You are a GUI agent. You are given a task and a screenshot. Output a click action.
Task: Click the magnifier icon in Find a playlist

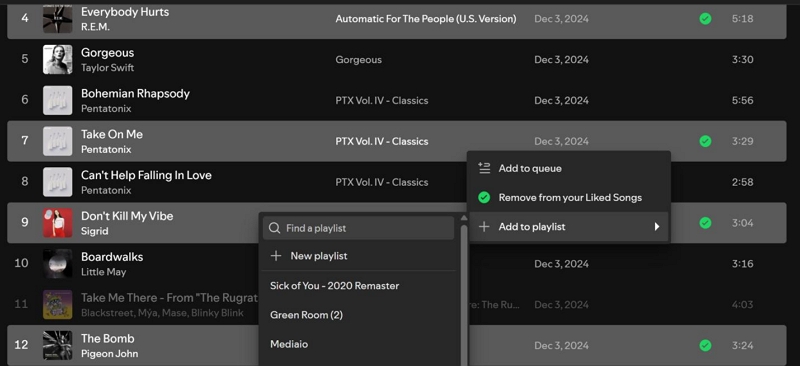tap(274, 228)
